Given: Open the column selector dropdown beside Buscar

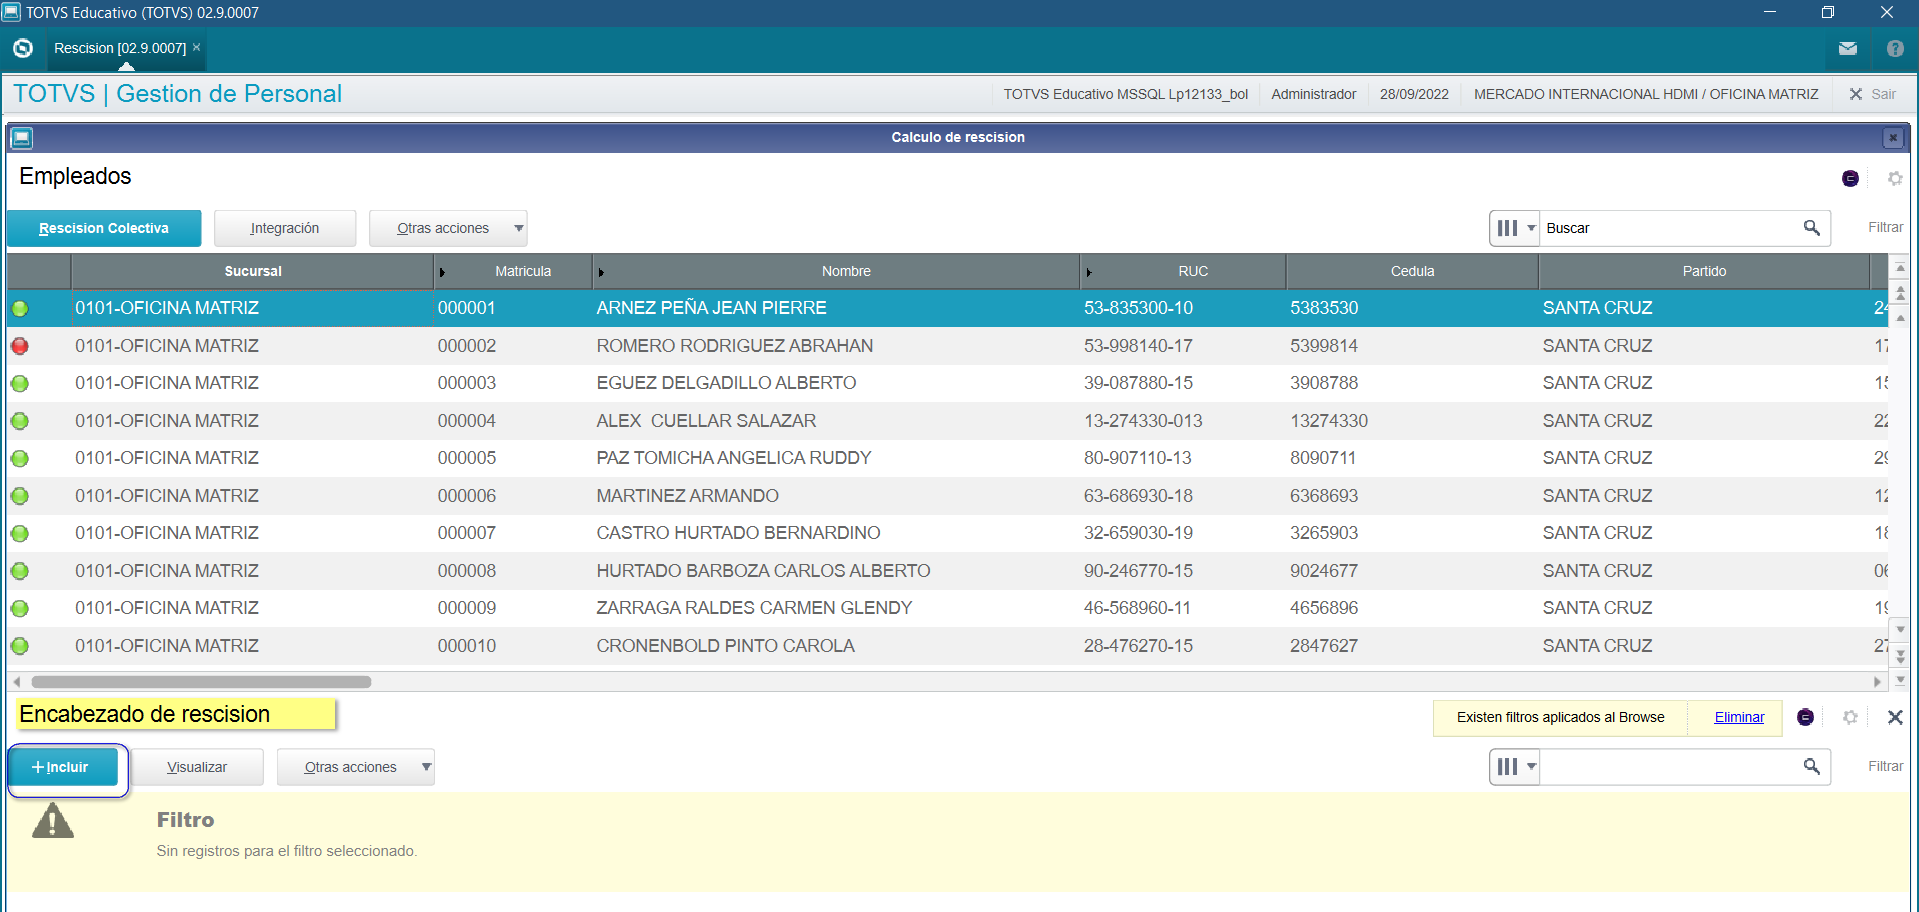Looking at the screenshot, I should tap(1514, 228).
